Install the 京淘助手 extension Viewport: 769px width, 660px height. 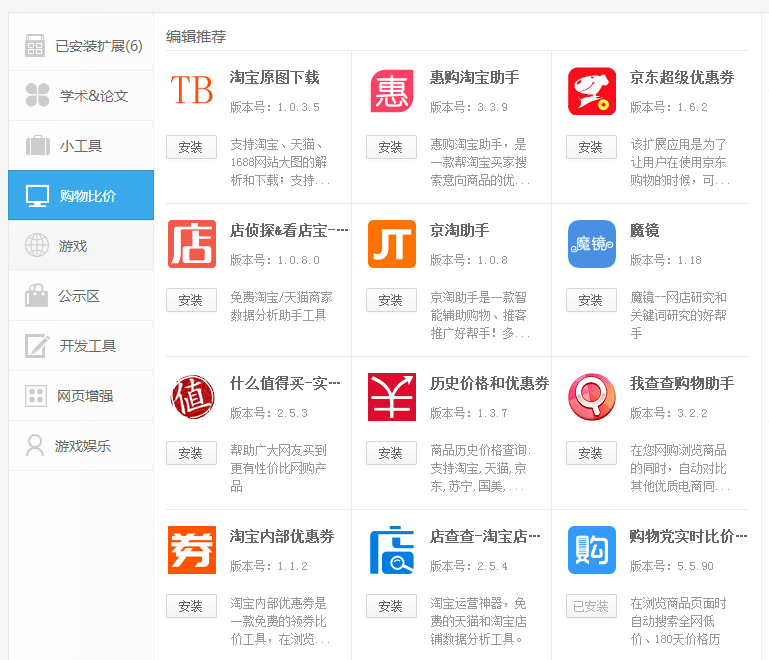(x=391, y=300)
